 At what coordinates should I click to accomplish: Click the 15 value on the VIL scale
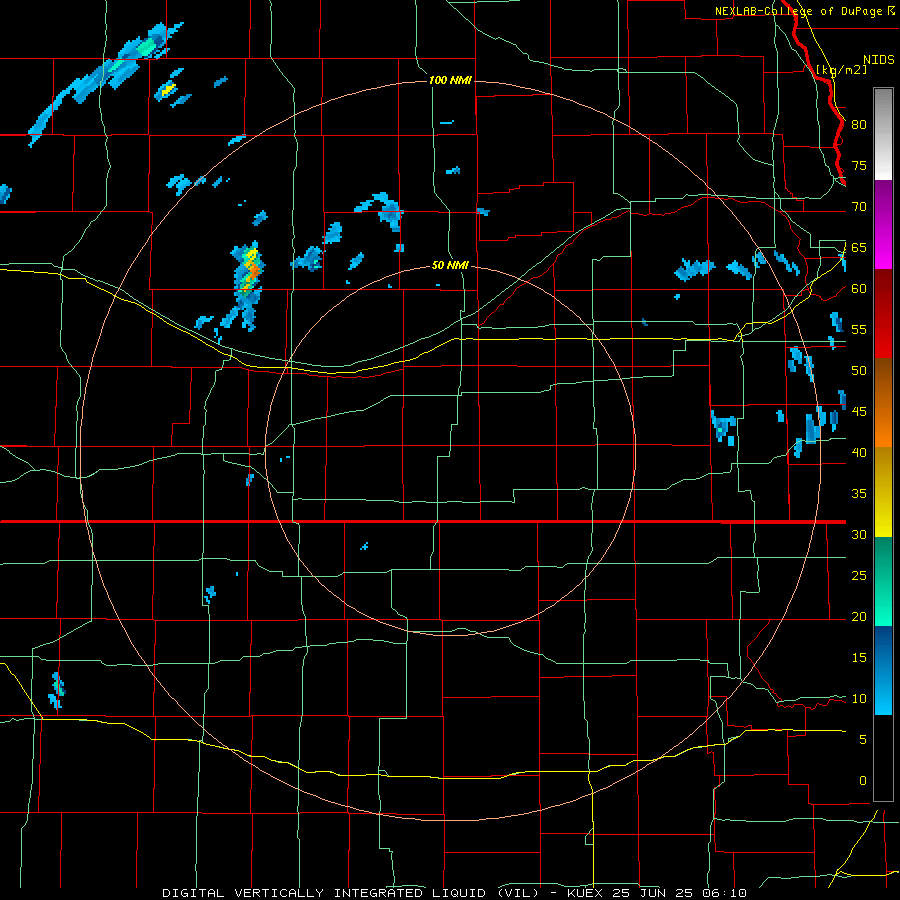pos(859,658)
